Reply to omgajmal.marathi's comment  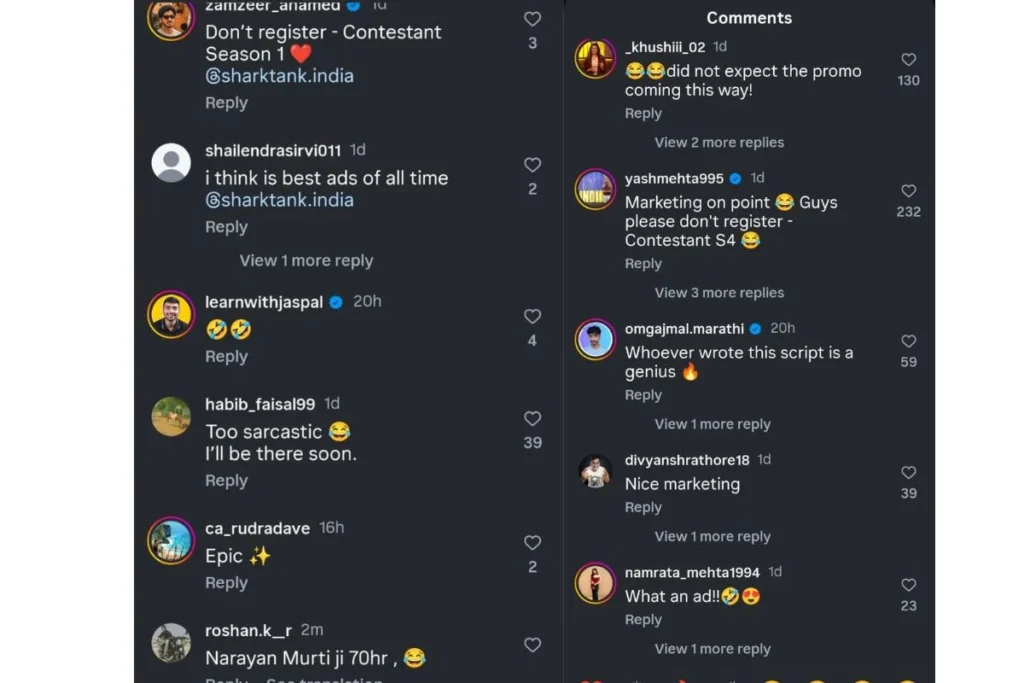coord(643,395)
